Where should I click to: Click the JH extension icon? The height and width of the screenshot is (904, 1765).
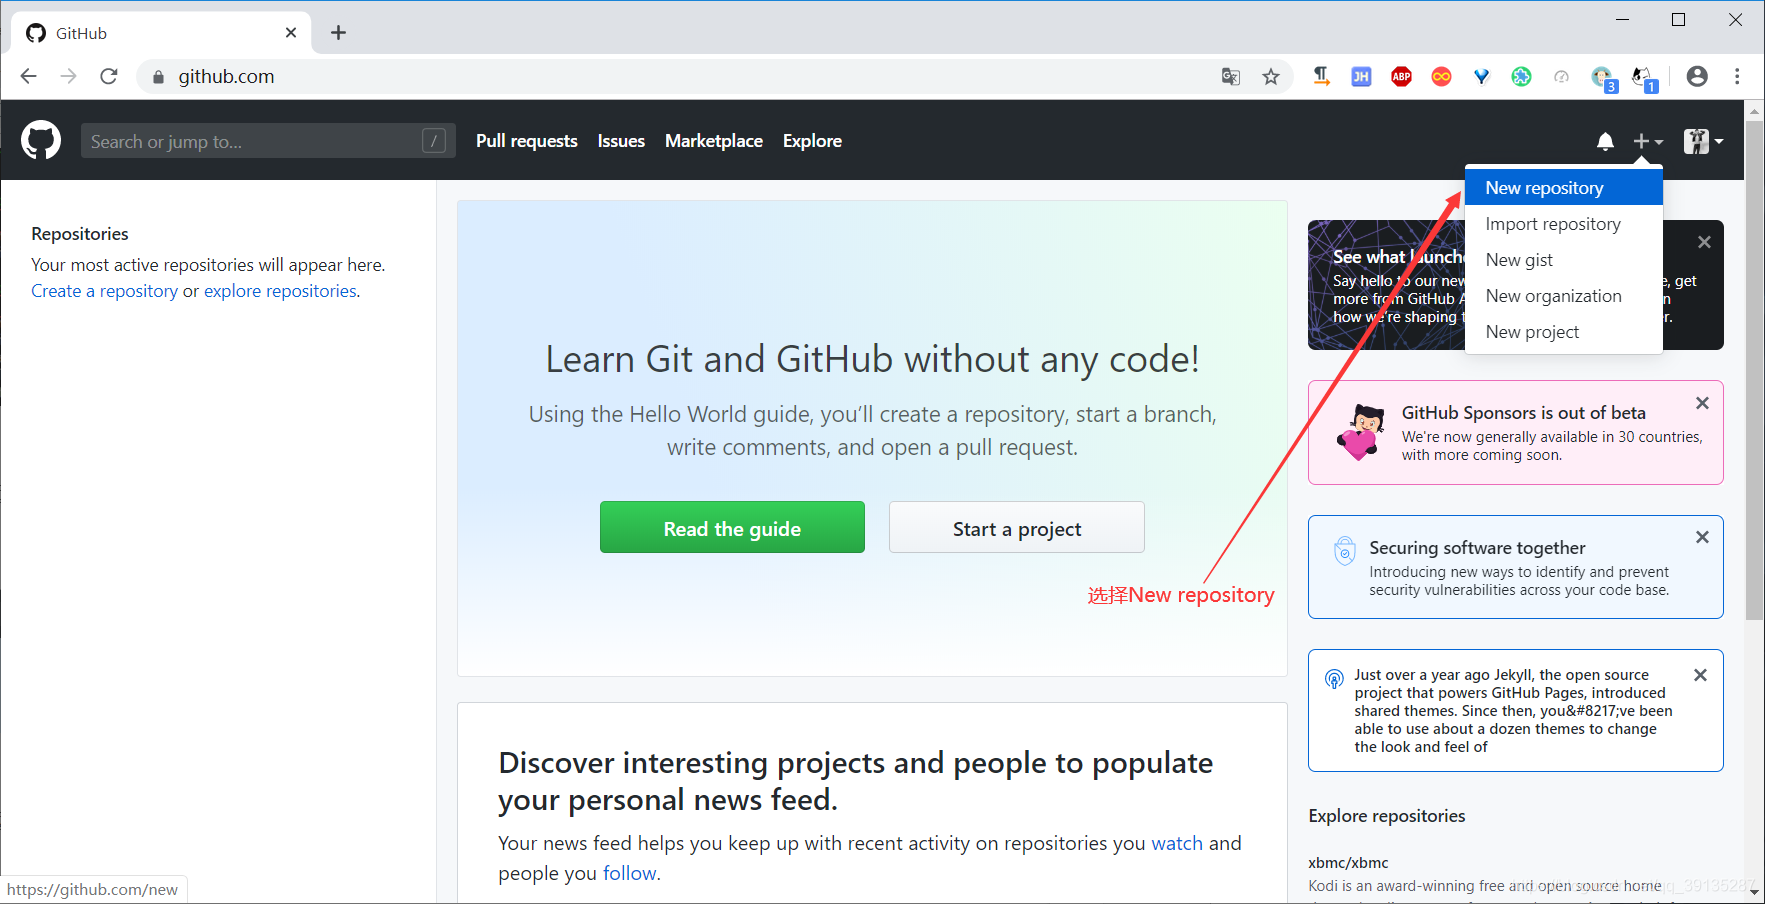point(1361,76)
